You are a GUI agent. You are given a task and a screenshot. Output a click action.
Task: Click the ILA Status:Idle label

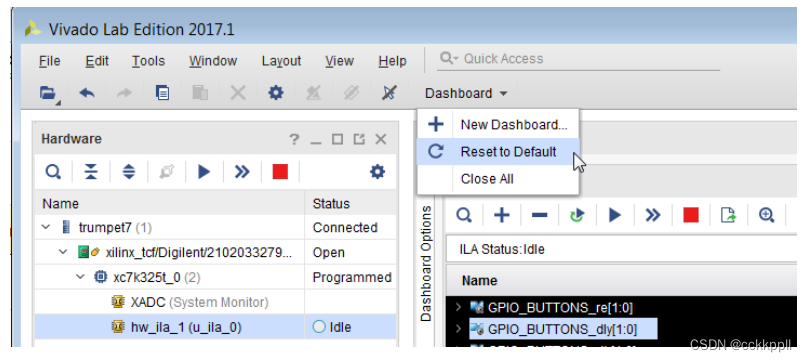pyautogui.click(x=502, y=250)
